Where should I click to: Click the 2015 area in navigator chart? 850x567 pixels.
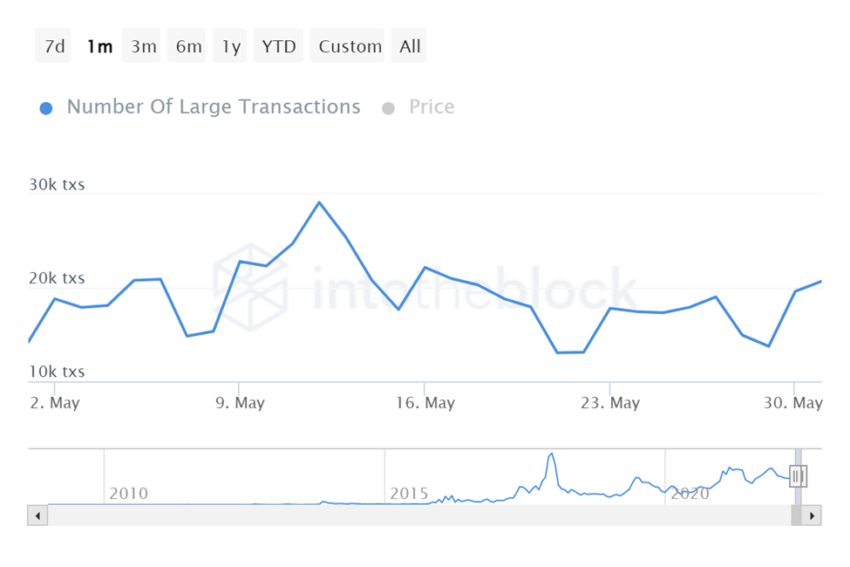[409, 493]
